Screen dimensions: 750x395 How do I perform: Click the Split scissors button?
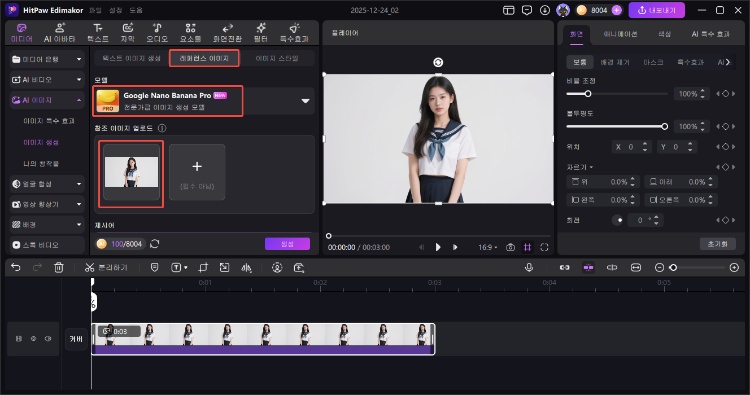106,267
